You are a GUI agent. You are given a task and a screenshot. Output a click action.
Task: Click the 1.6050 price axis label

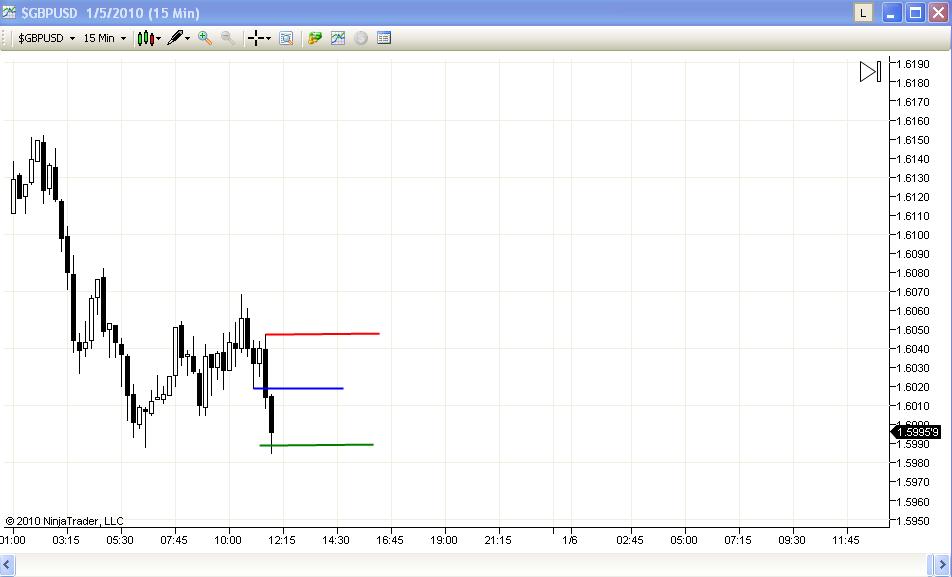coord(913,330)
